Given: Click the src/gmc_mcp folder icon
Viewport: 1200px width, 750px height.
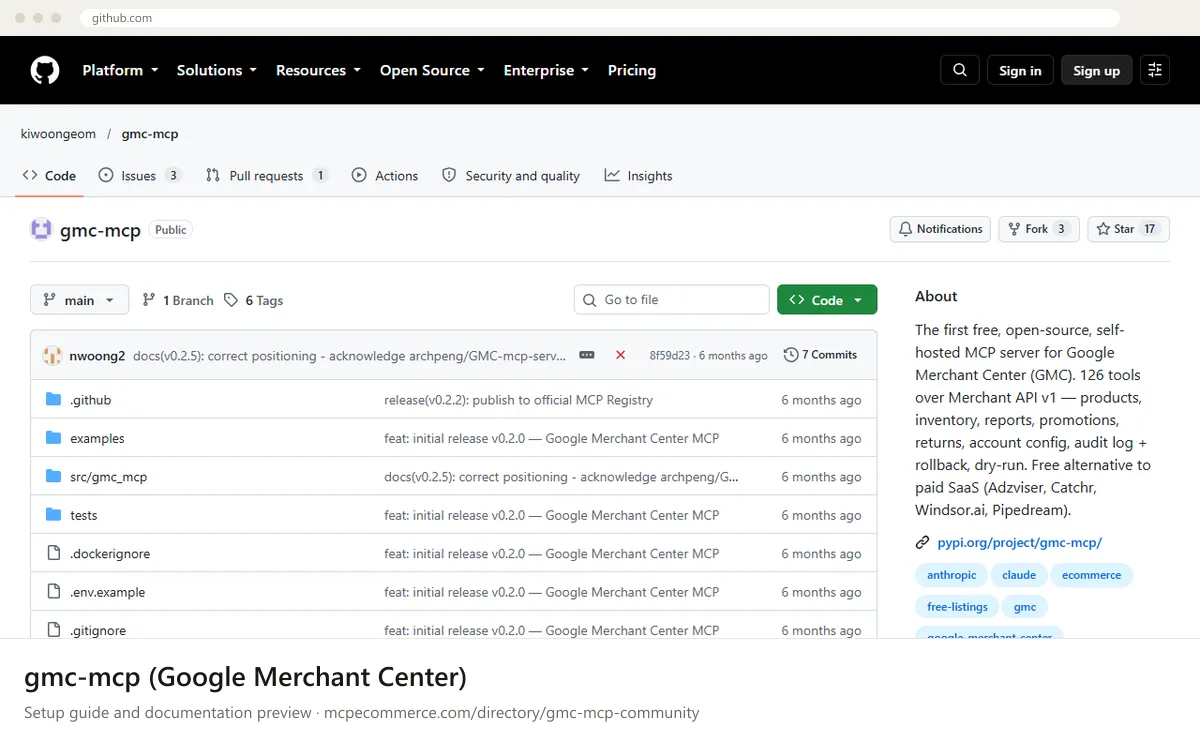Looking at the screenshot, I should click(x=54, y=477).
